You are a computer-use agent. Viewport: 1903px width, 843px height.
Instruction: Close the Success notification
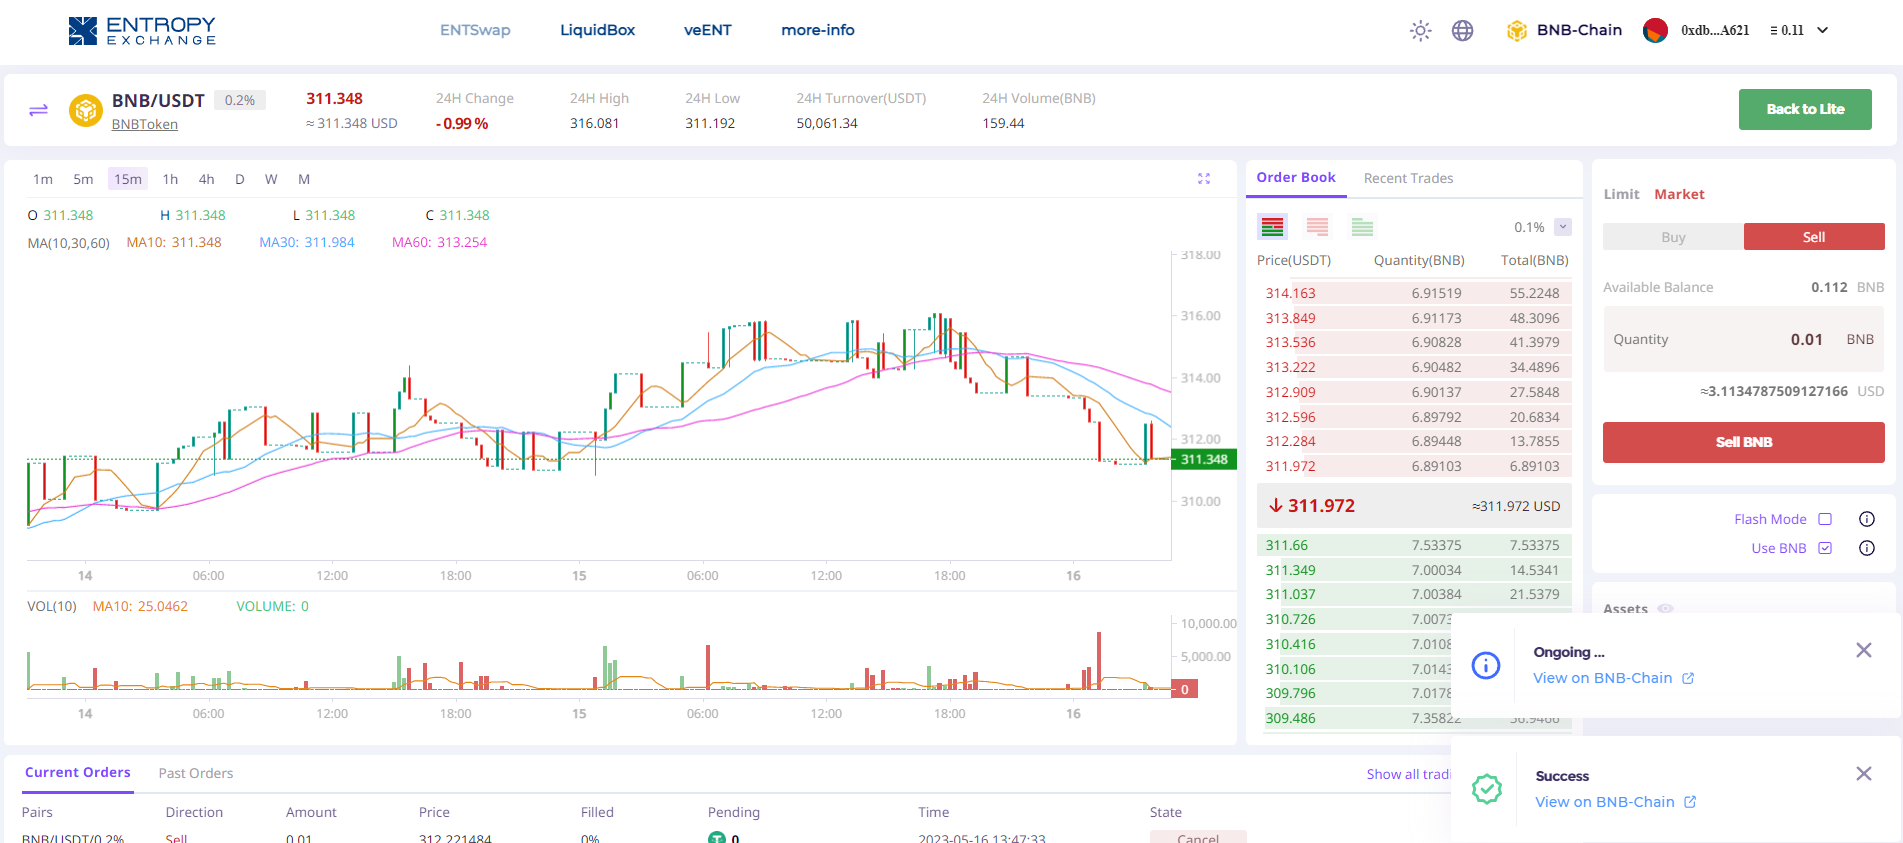[1864, 774]
